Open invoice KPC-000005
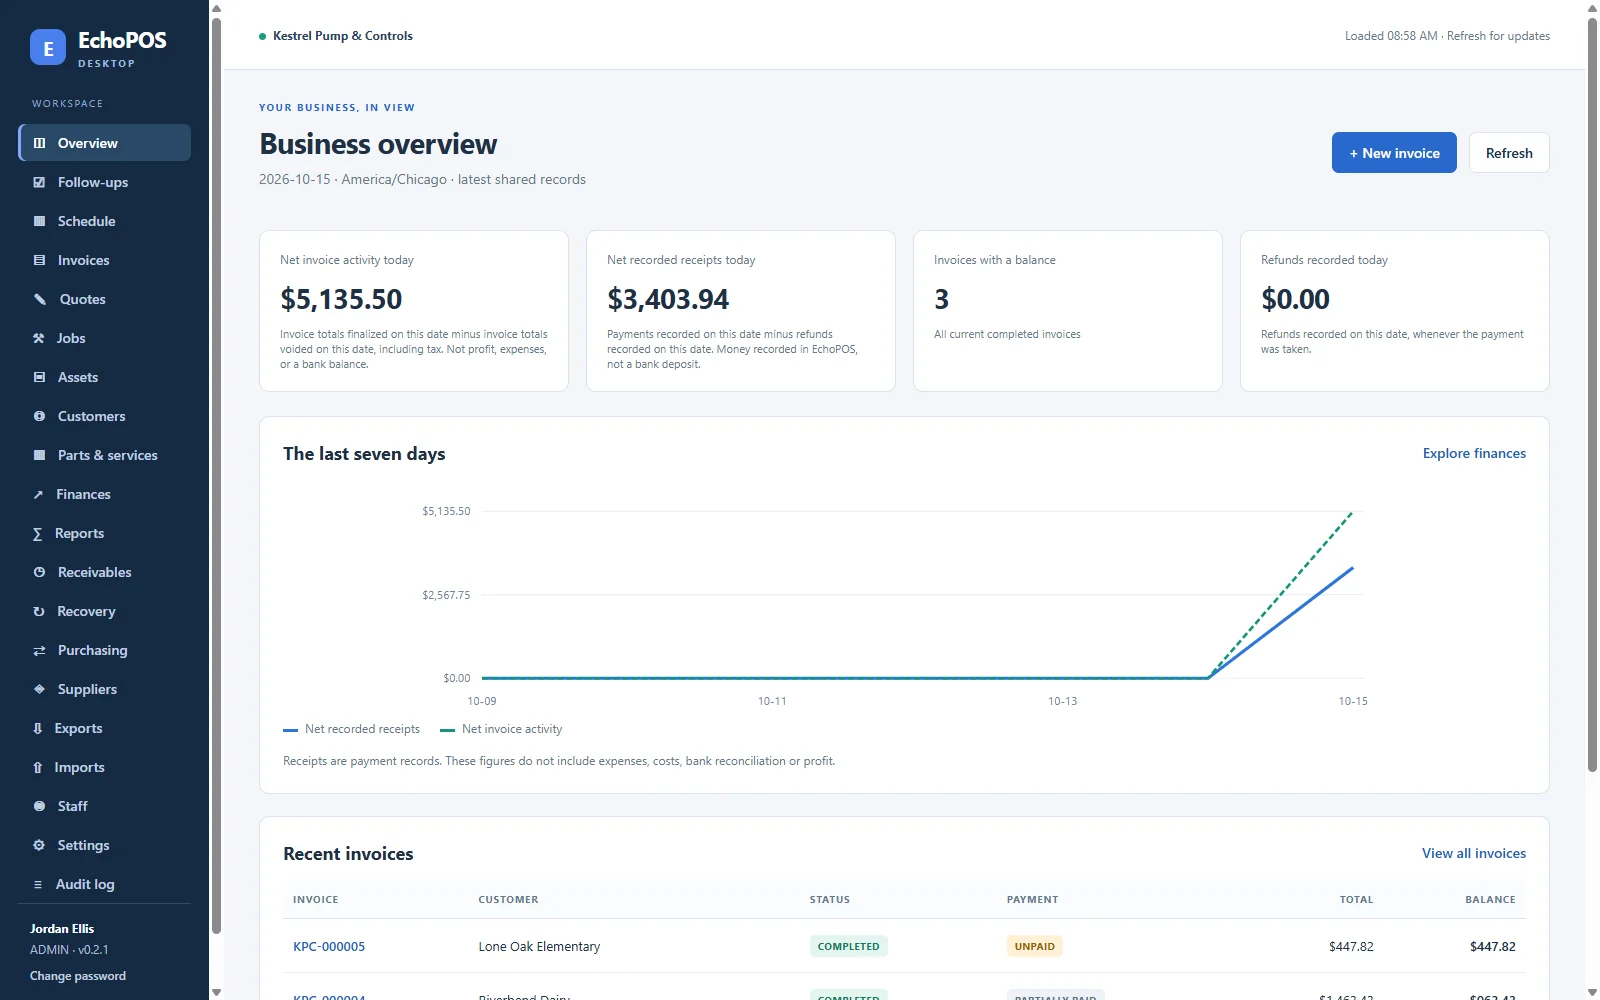 [x=329, y=946]
